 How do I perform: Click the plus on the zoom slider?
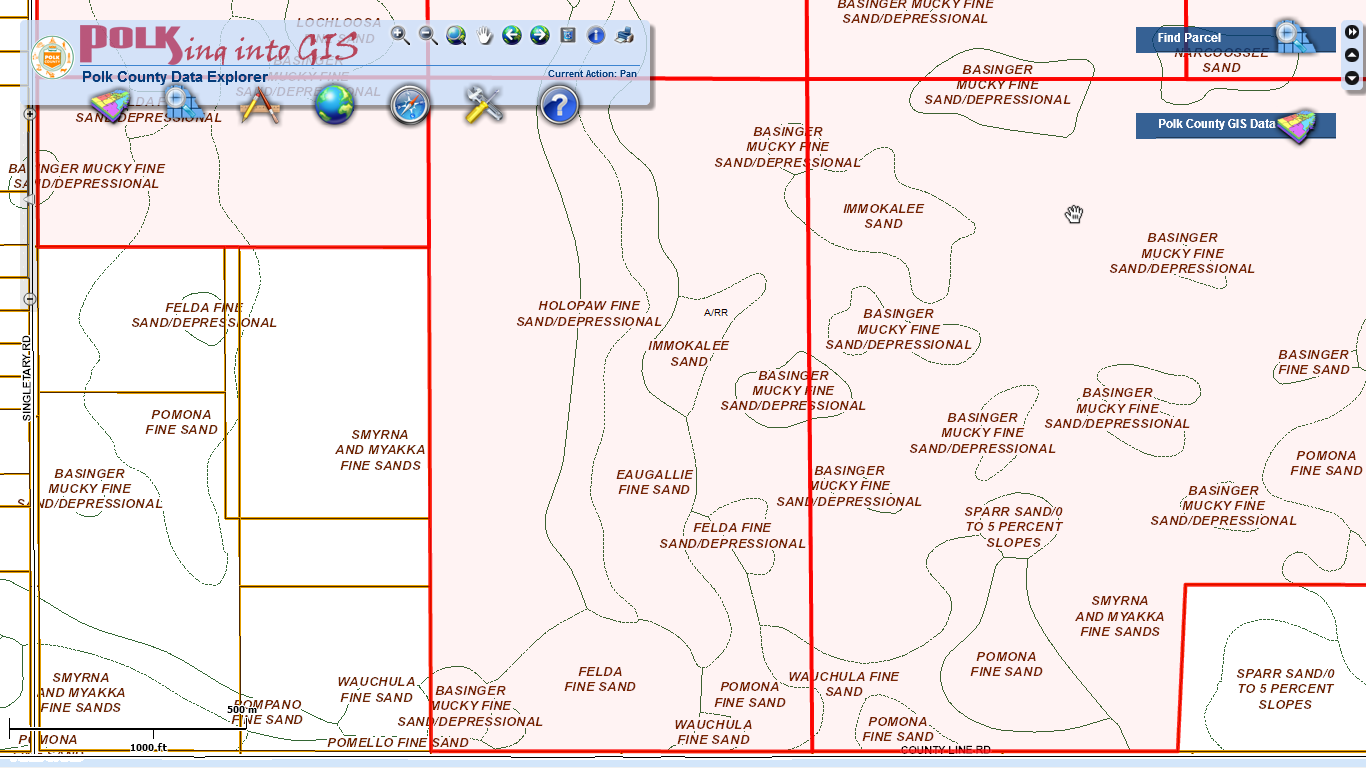pyautogui.click(x=30, y=114)
